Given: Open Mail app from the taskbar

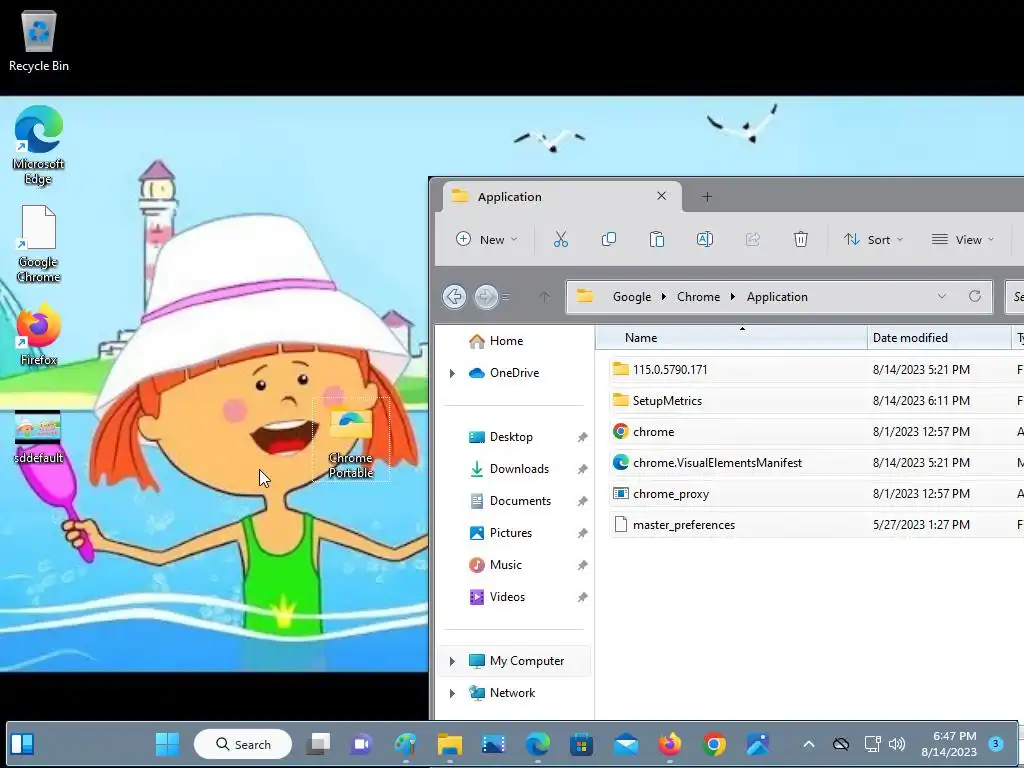Looking at the screenshot, I should click(x=626, y=744).
